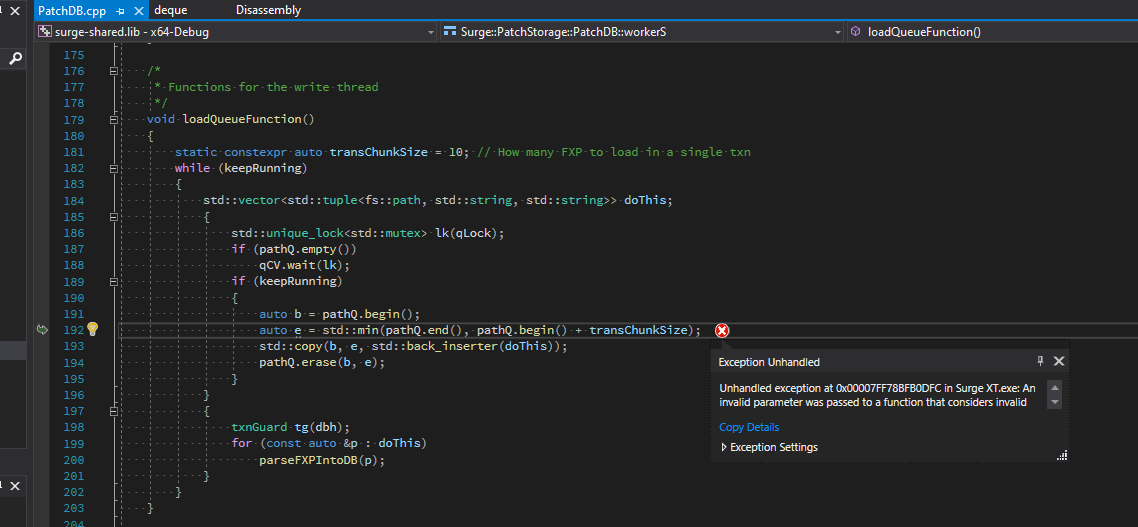Click txnGuard on line 198

point(259,427)
